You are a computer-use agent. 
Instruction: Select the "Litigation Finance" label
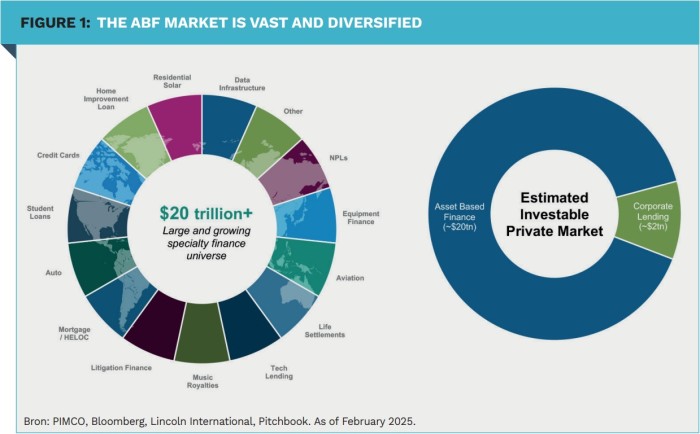(x=124, y=368)
